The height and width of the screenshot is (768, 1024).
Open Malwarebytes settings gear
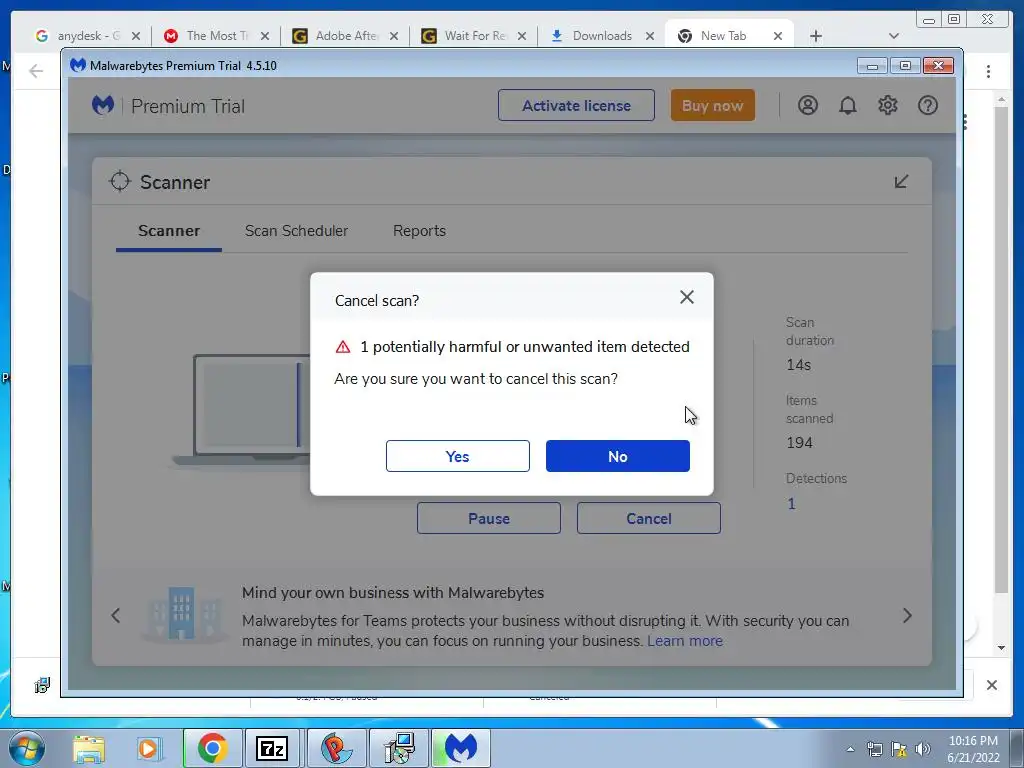(888, 105)
